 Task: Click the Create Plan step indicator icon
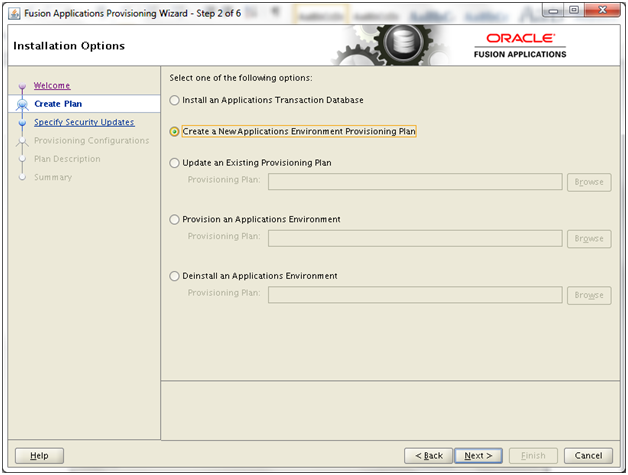click(x=22, y=105)
